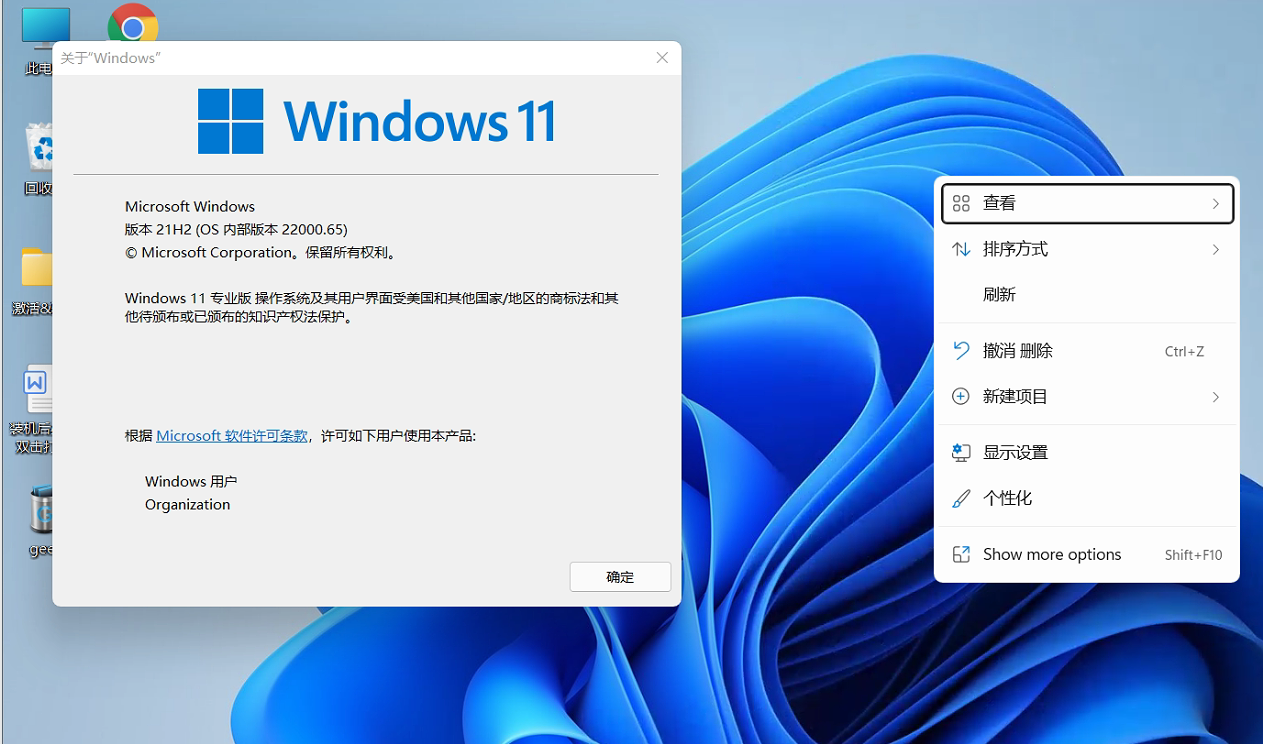This screenshot has height=744, width=1263.
Task: Close the 关于 Windows dialog
Action: click(662, 58)
